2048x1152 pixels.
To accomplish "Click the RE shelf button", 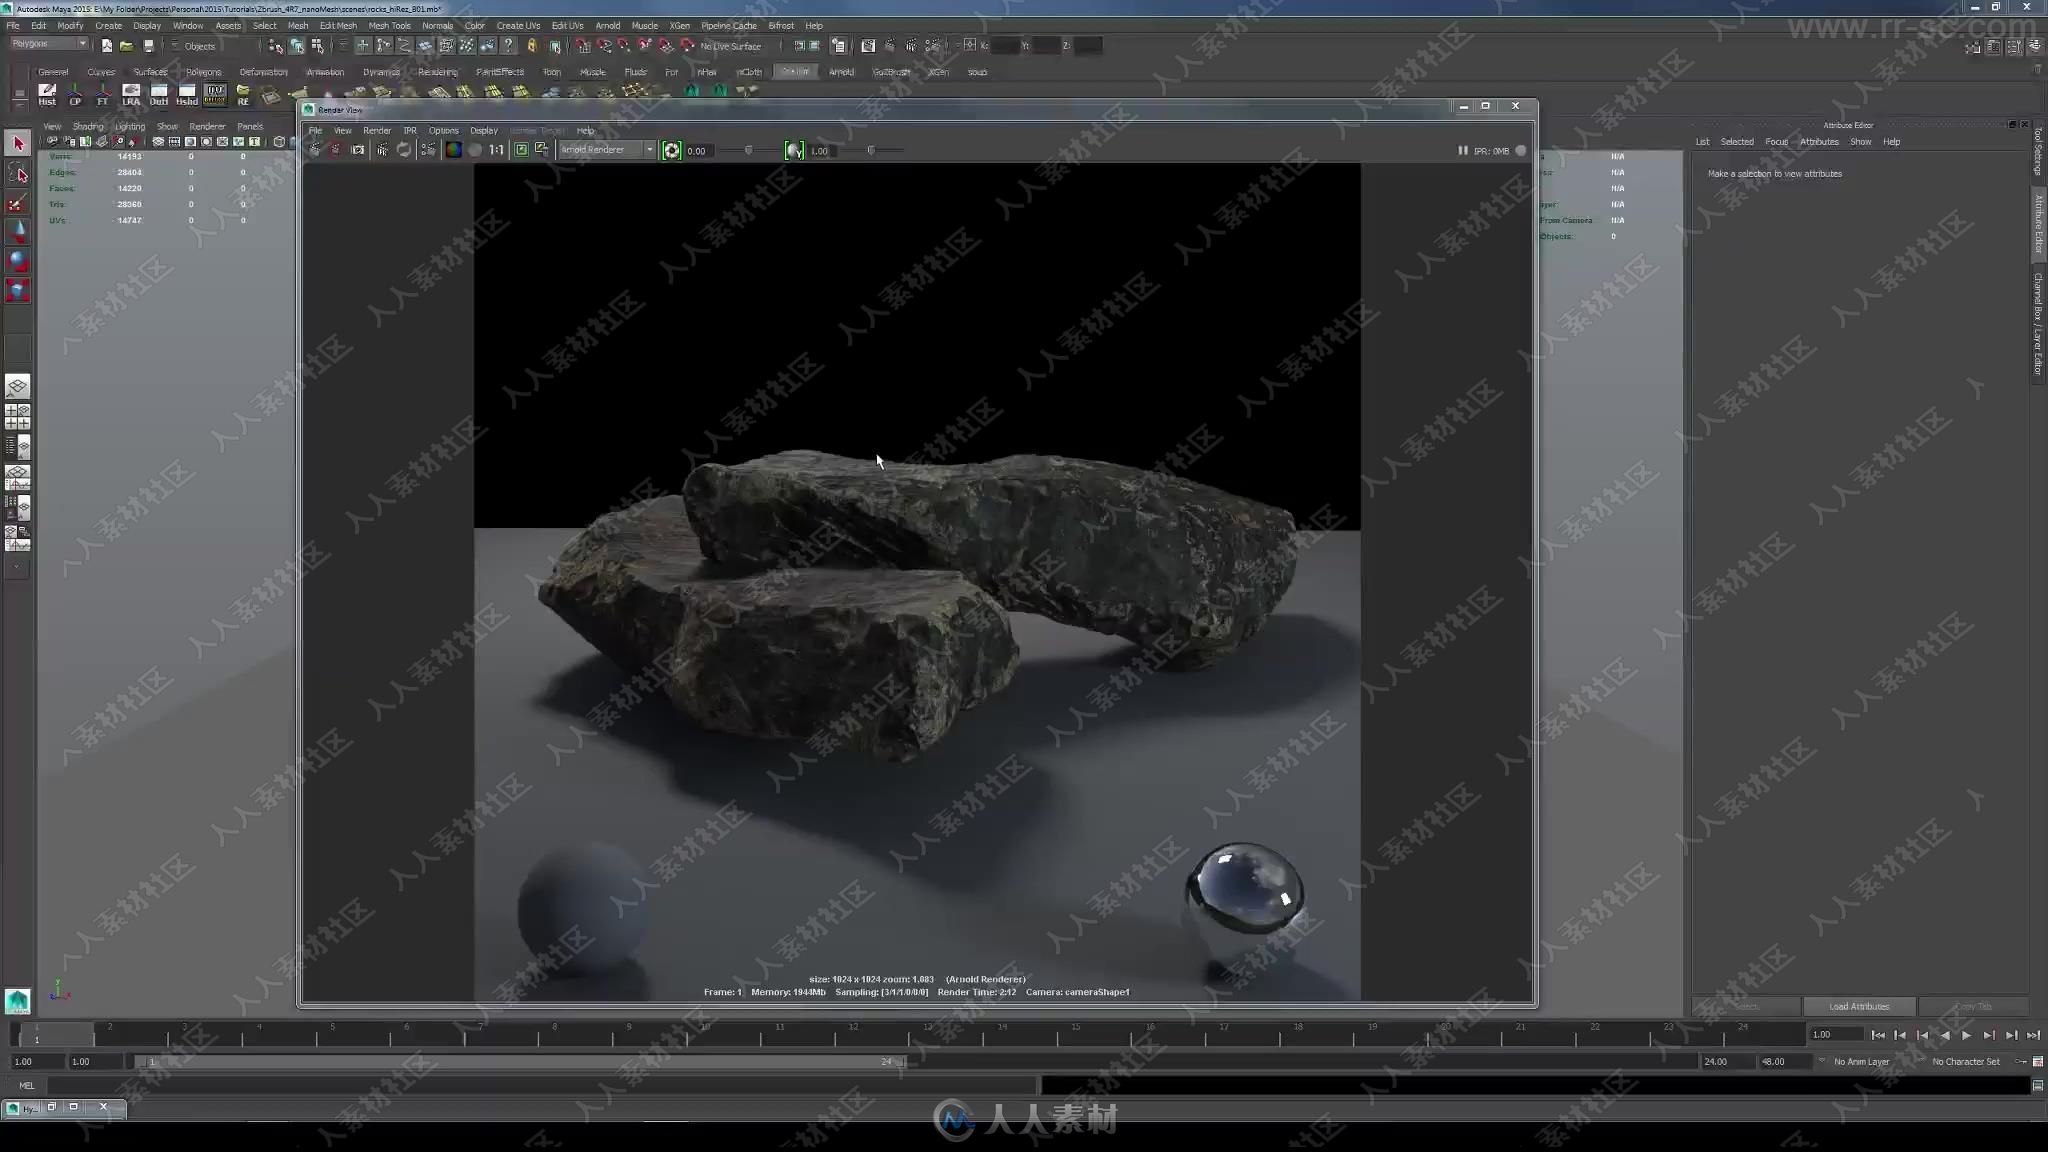I will [243, 95].
